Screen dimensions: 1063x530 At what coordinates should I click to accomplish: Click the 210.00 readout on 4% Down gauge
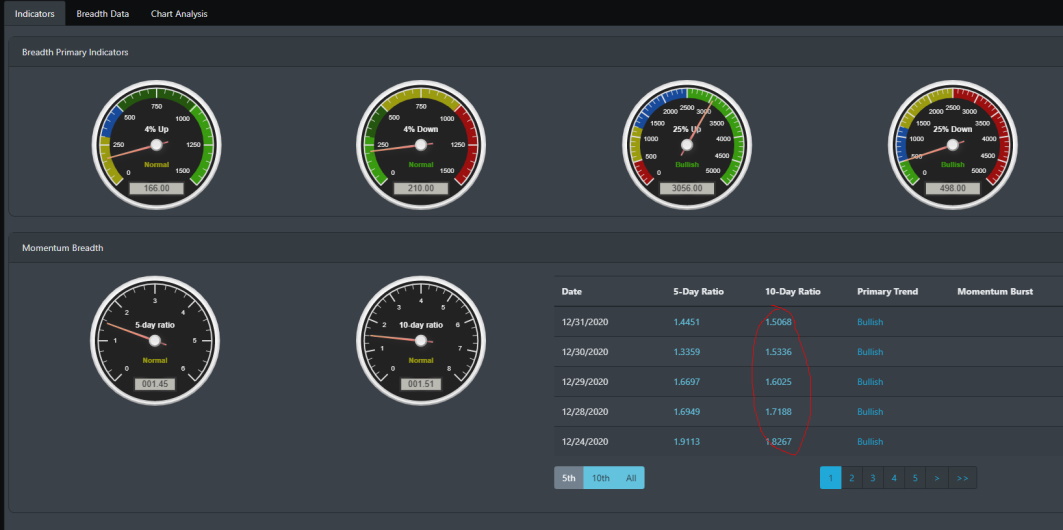pyautogui.click(x=421, y=188)
